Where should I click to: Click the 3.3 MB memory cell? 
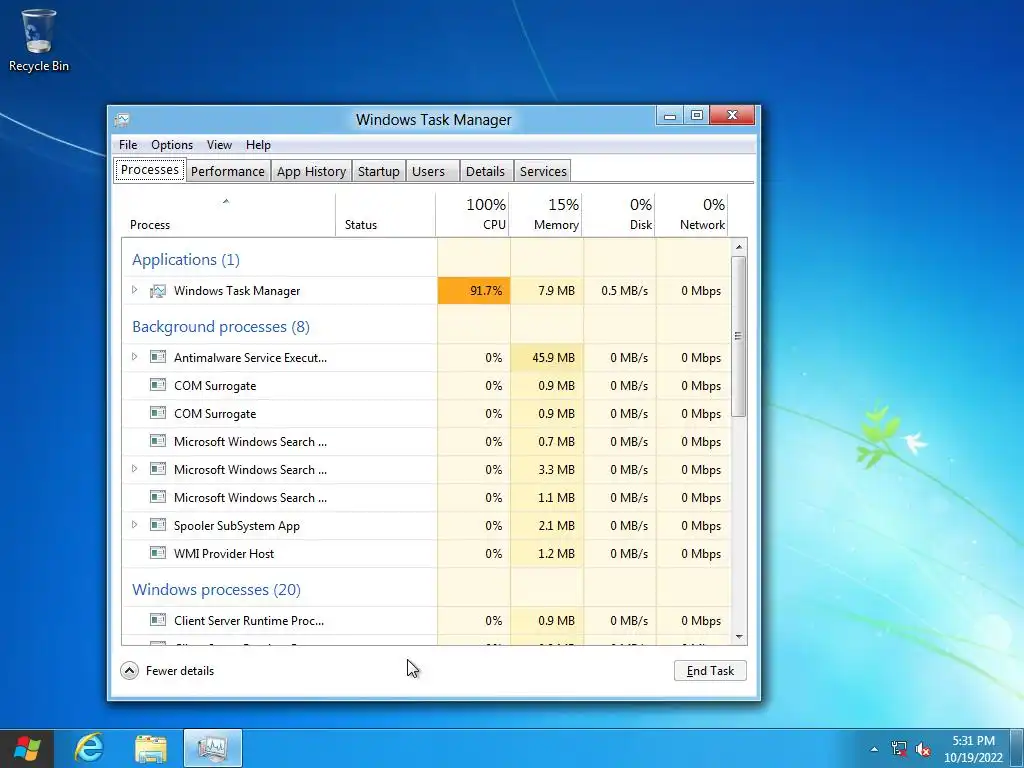point(547,470)
